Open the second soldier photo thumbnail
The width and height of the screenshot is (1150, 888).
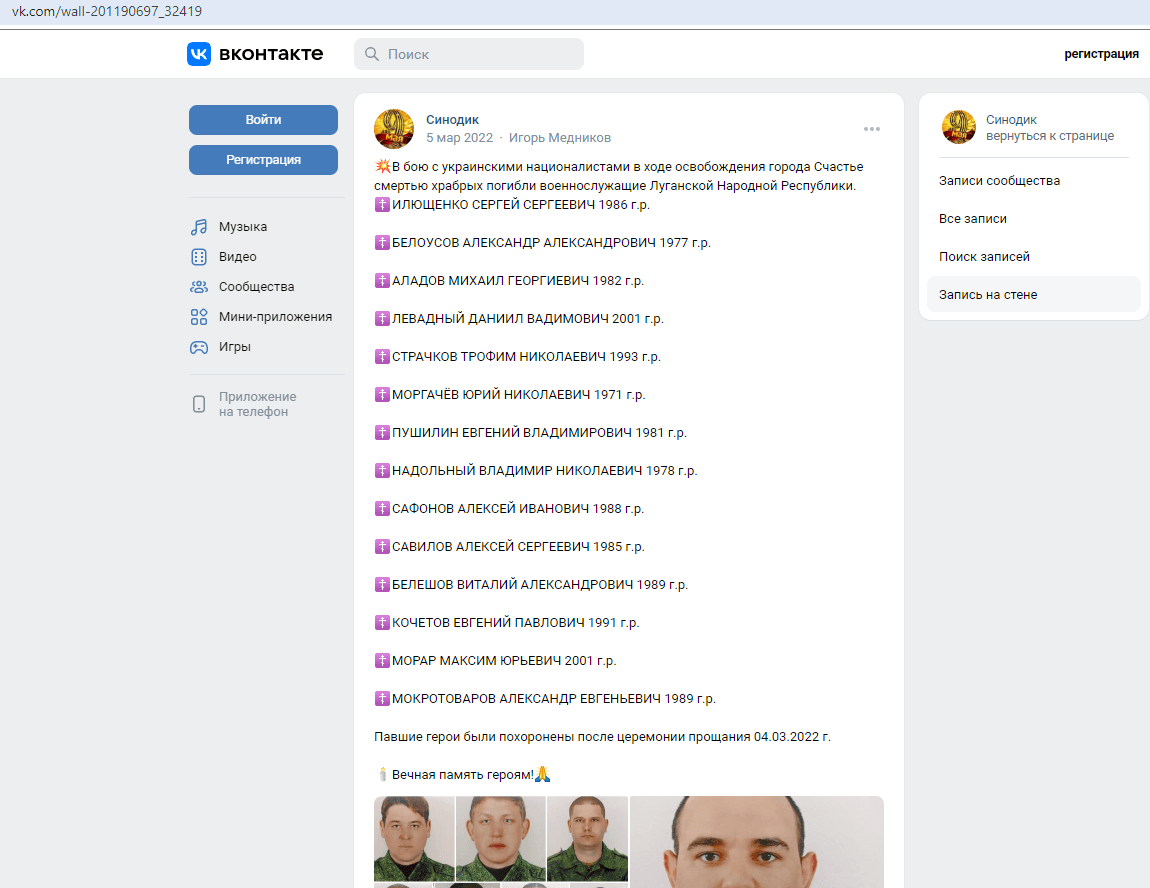(x=500, y=838)
